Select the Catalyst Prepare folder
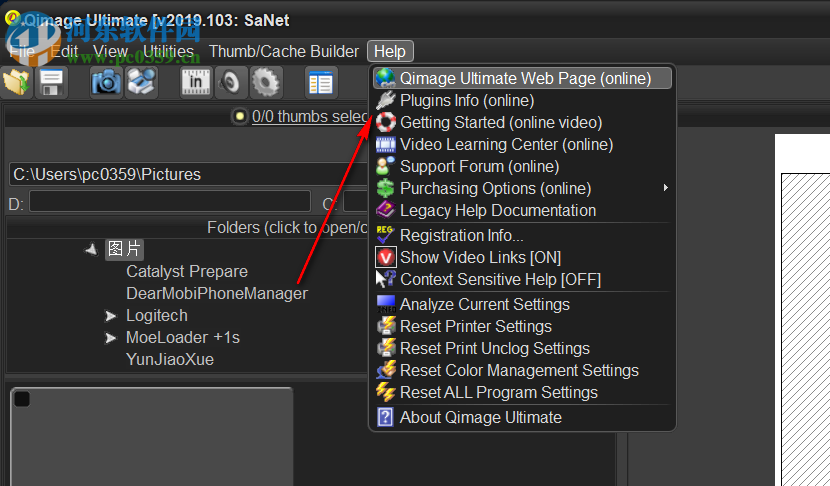The image size is (830, 486). pos(187,271)
